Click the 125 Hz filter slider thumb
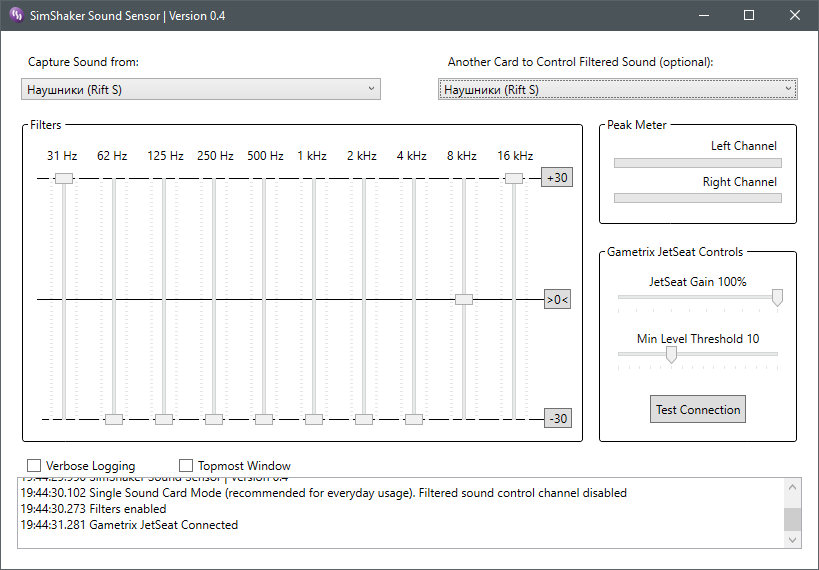Viewport: 819px width, 570px height. [x=164, y=419]
